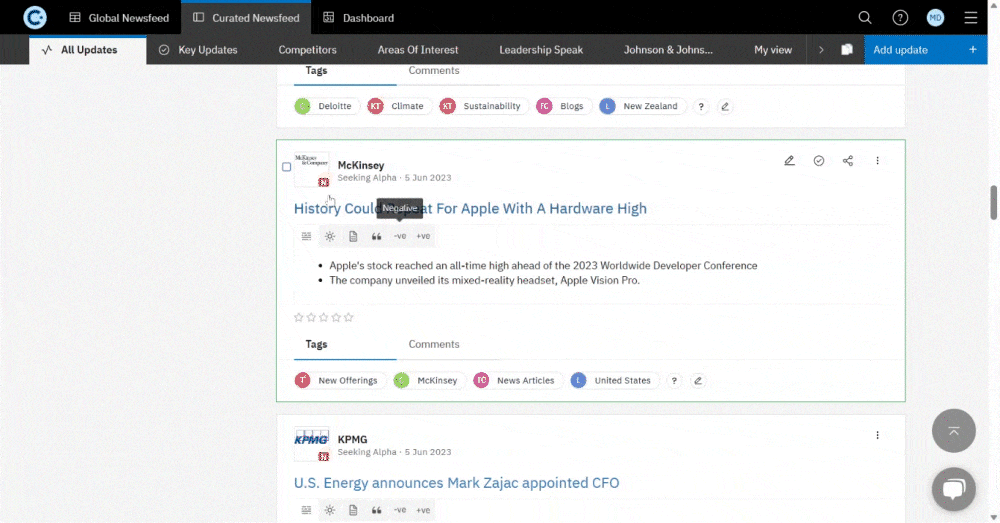Click the New Offerings tag
Image resolution: width=1000 pixels, height=523 pixels.
pyautogui.click(x=340, y=381)
